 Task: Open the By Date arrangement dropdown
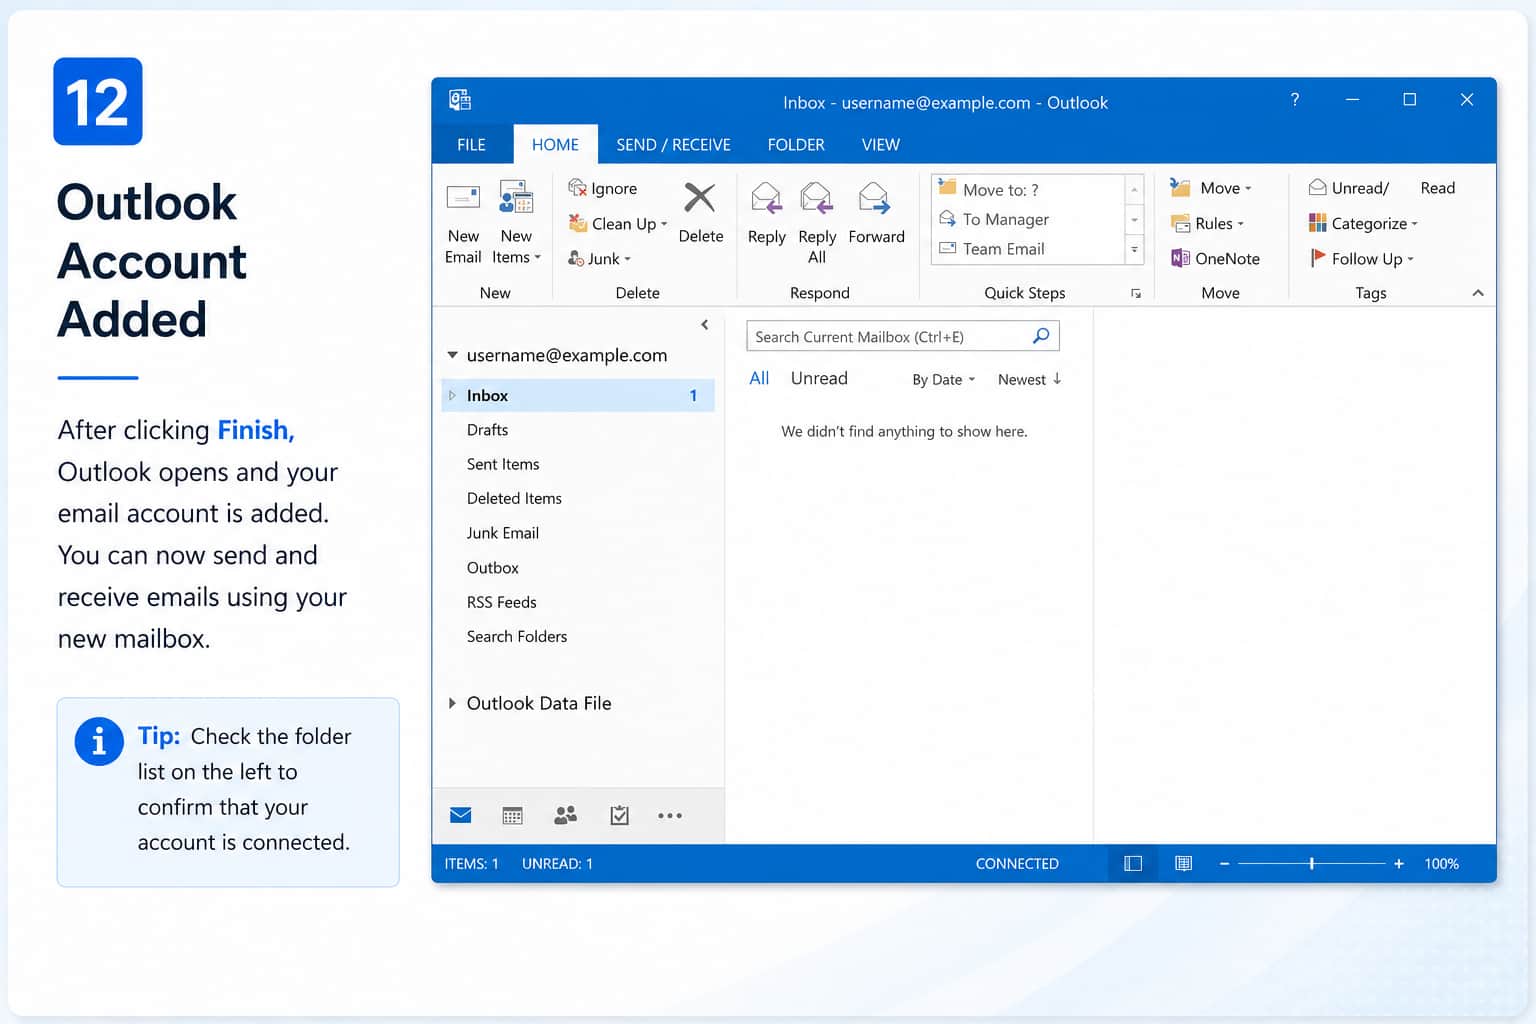tap(943, 380)
